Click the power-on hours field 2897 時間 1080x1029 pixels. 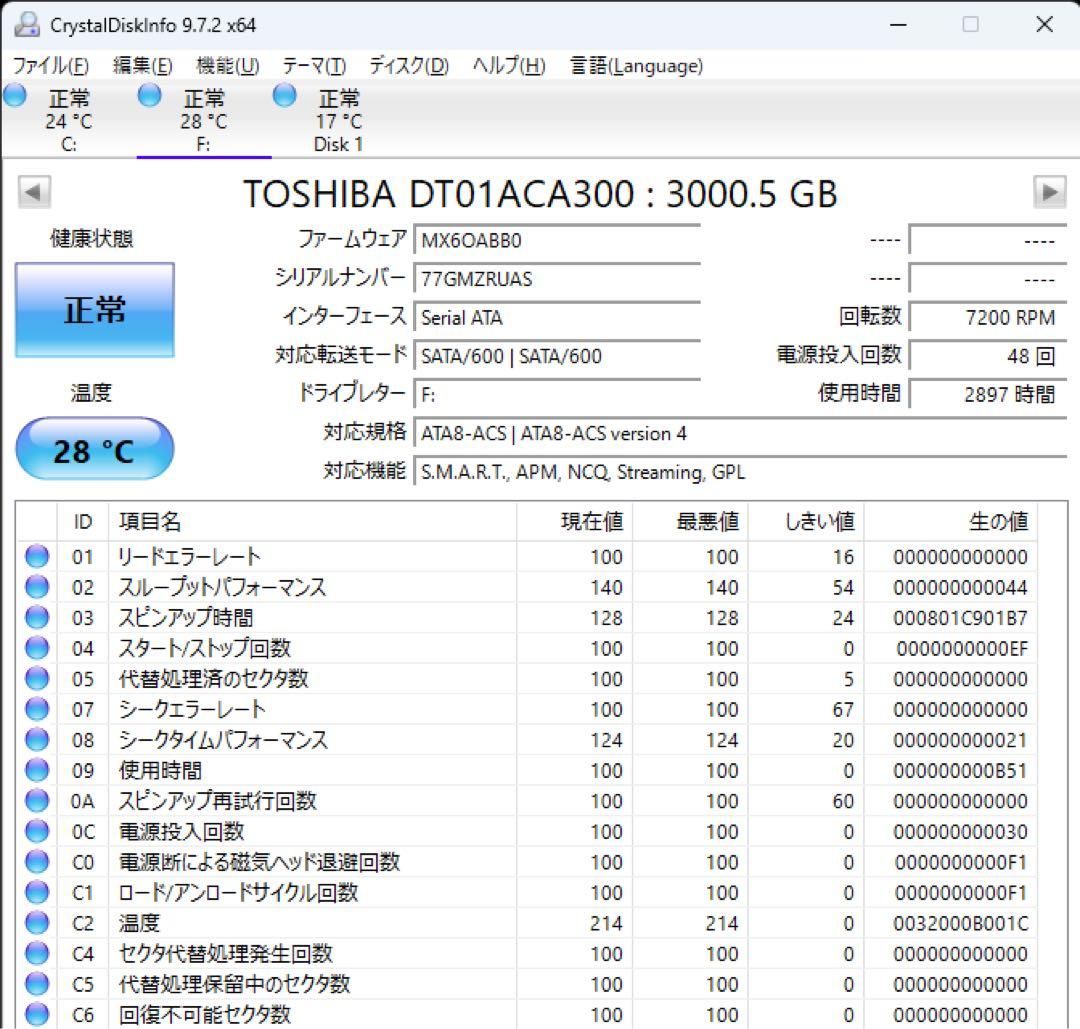coord(988,395)
